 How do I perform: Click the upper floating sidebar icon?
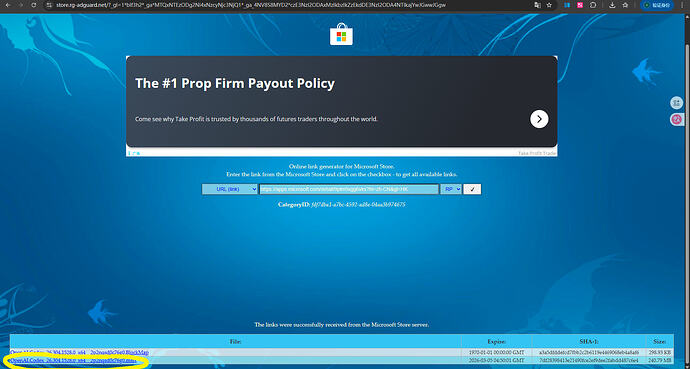coord(676,103)
